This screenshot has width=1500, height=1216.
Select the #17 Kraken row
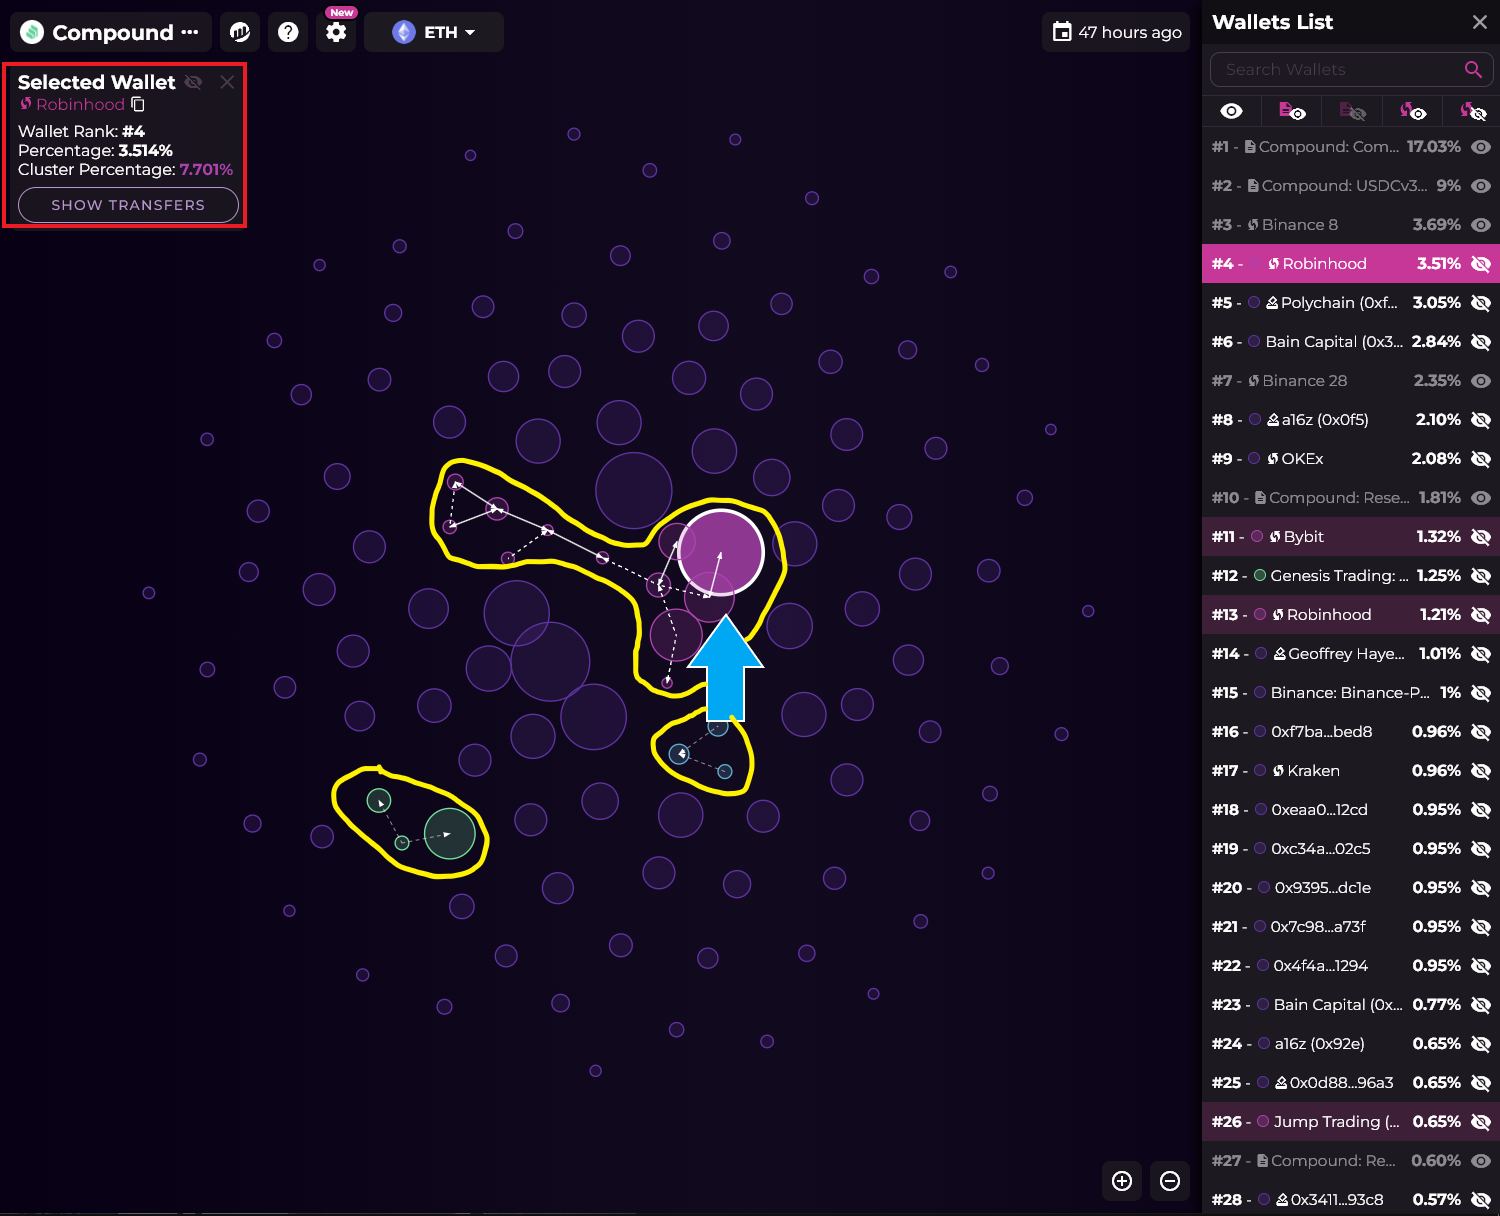coord(1351,771)
